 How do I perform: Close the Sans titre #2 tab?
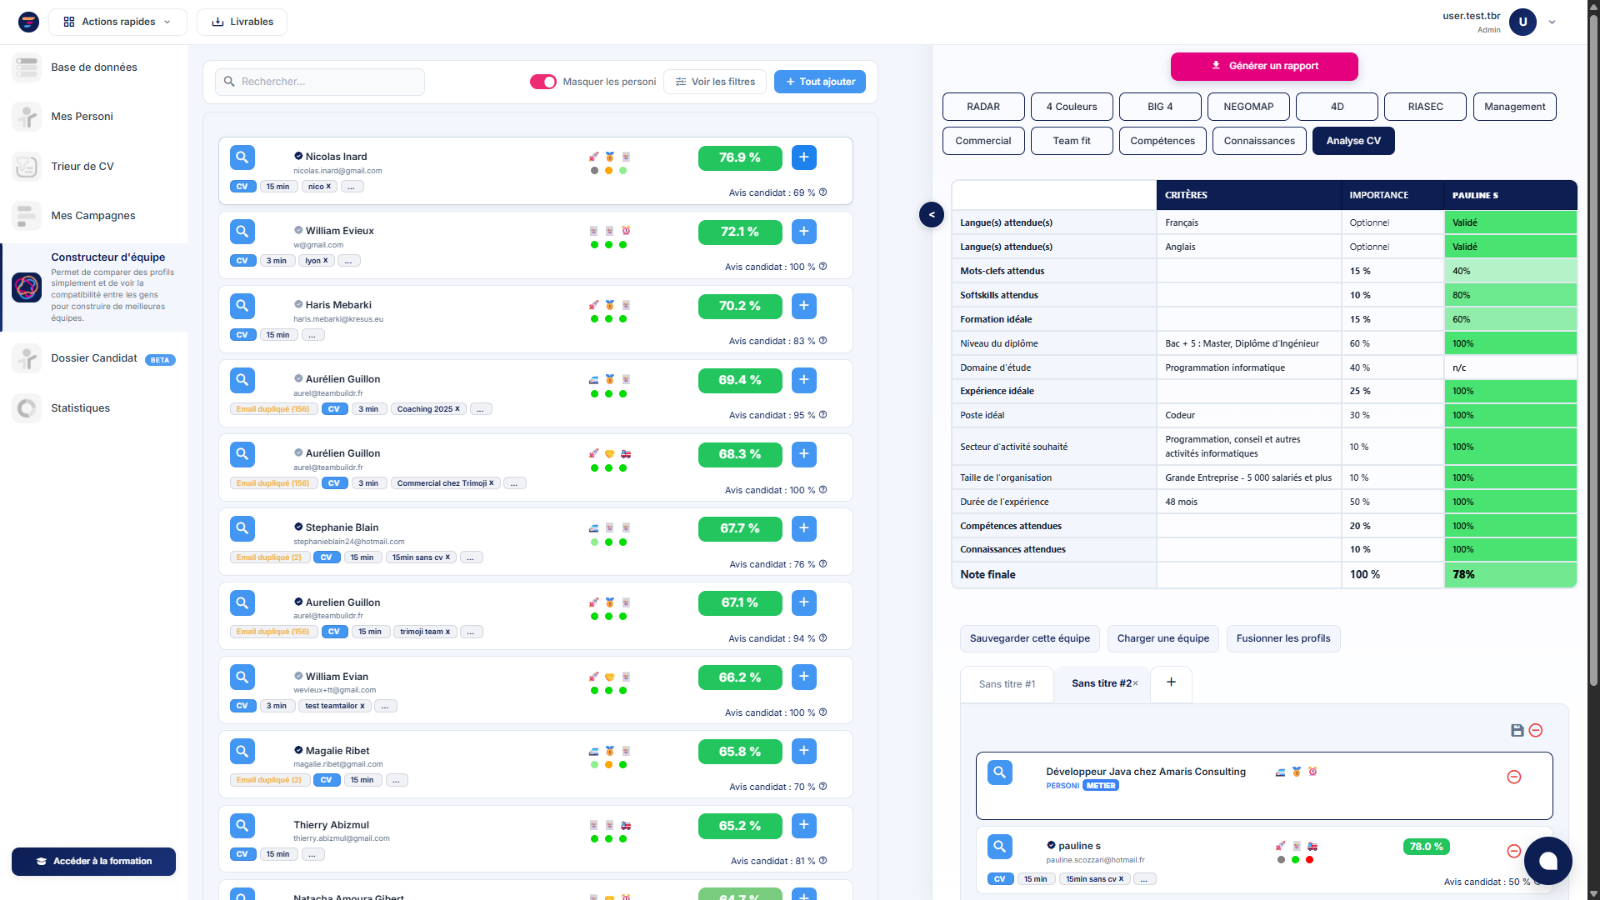pyautogui.click(x=1136, y=684)
